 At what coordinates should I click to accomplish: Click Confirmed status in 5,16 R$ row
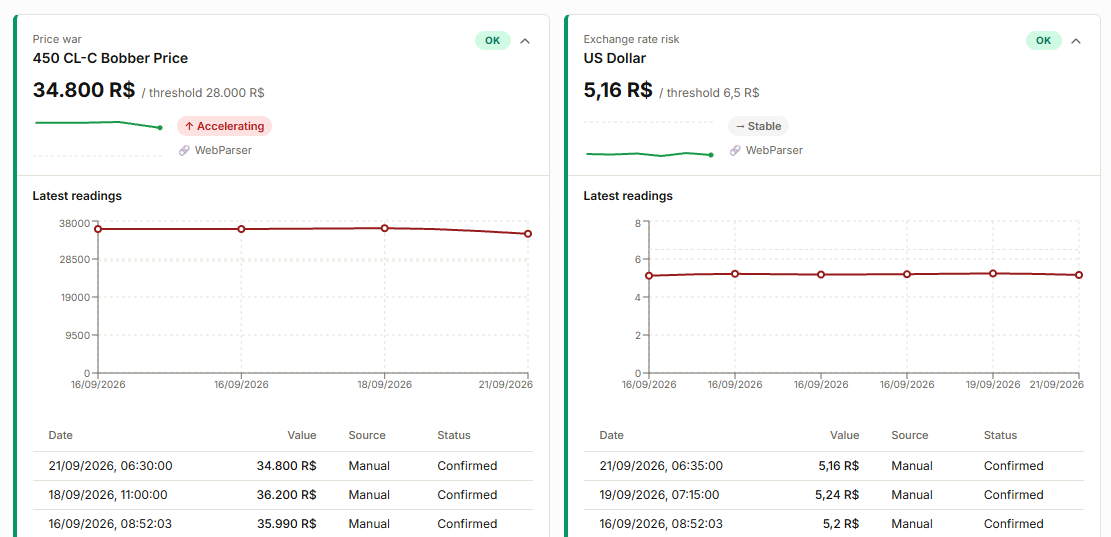[x=1013, y=466]
